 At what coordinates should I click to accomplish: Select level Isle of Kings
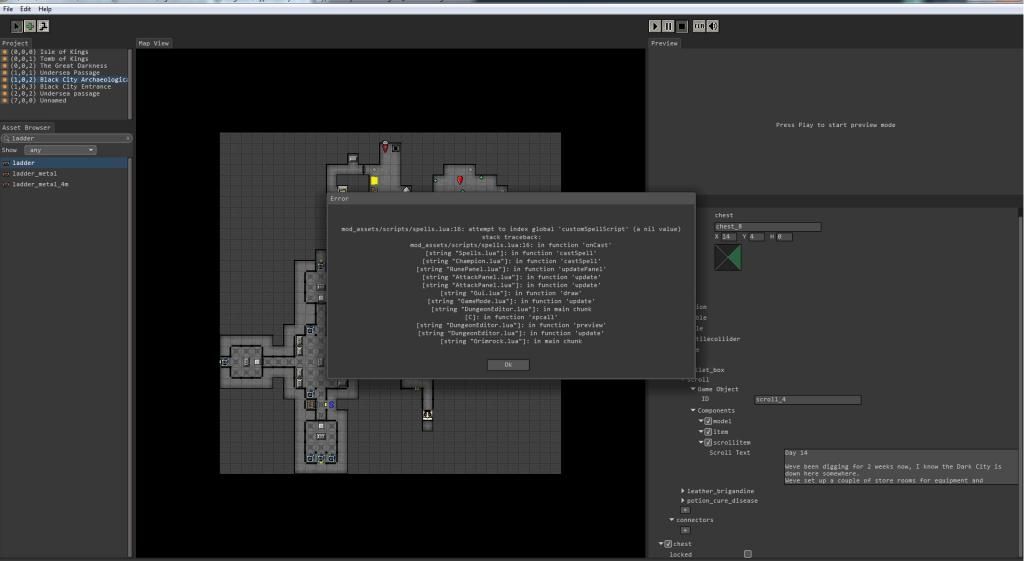(64, 52)
